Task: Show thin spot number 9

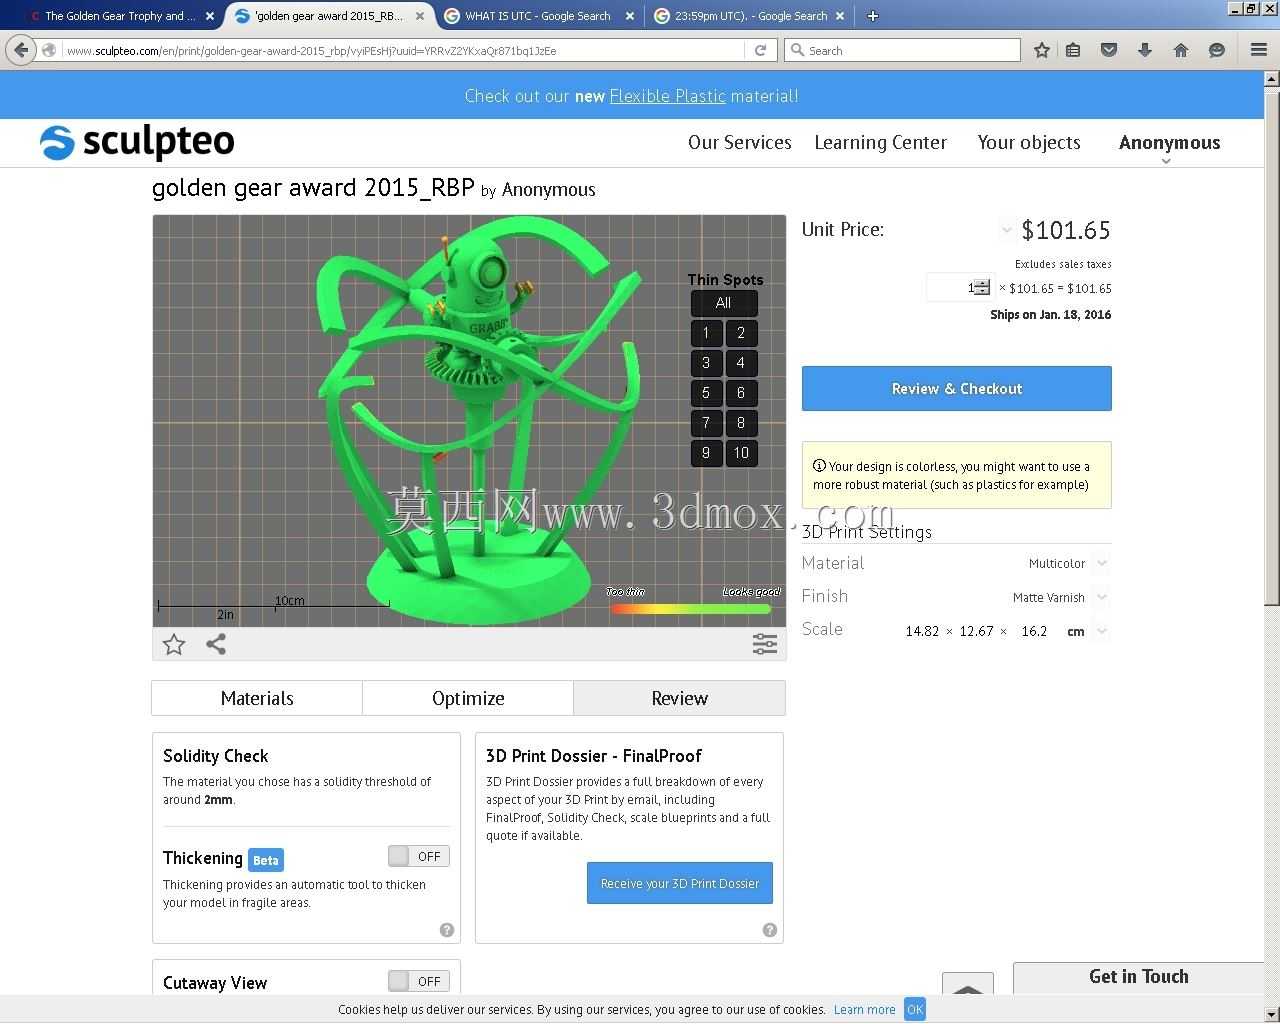Action: tap(706, 453)
